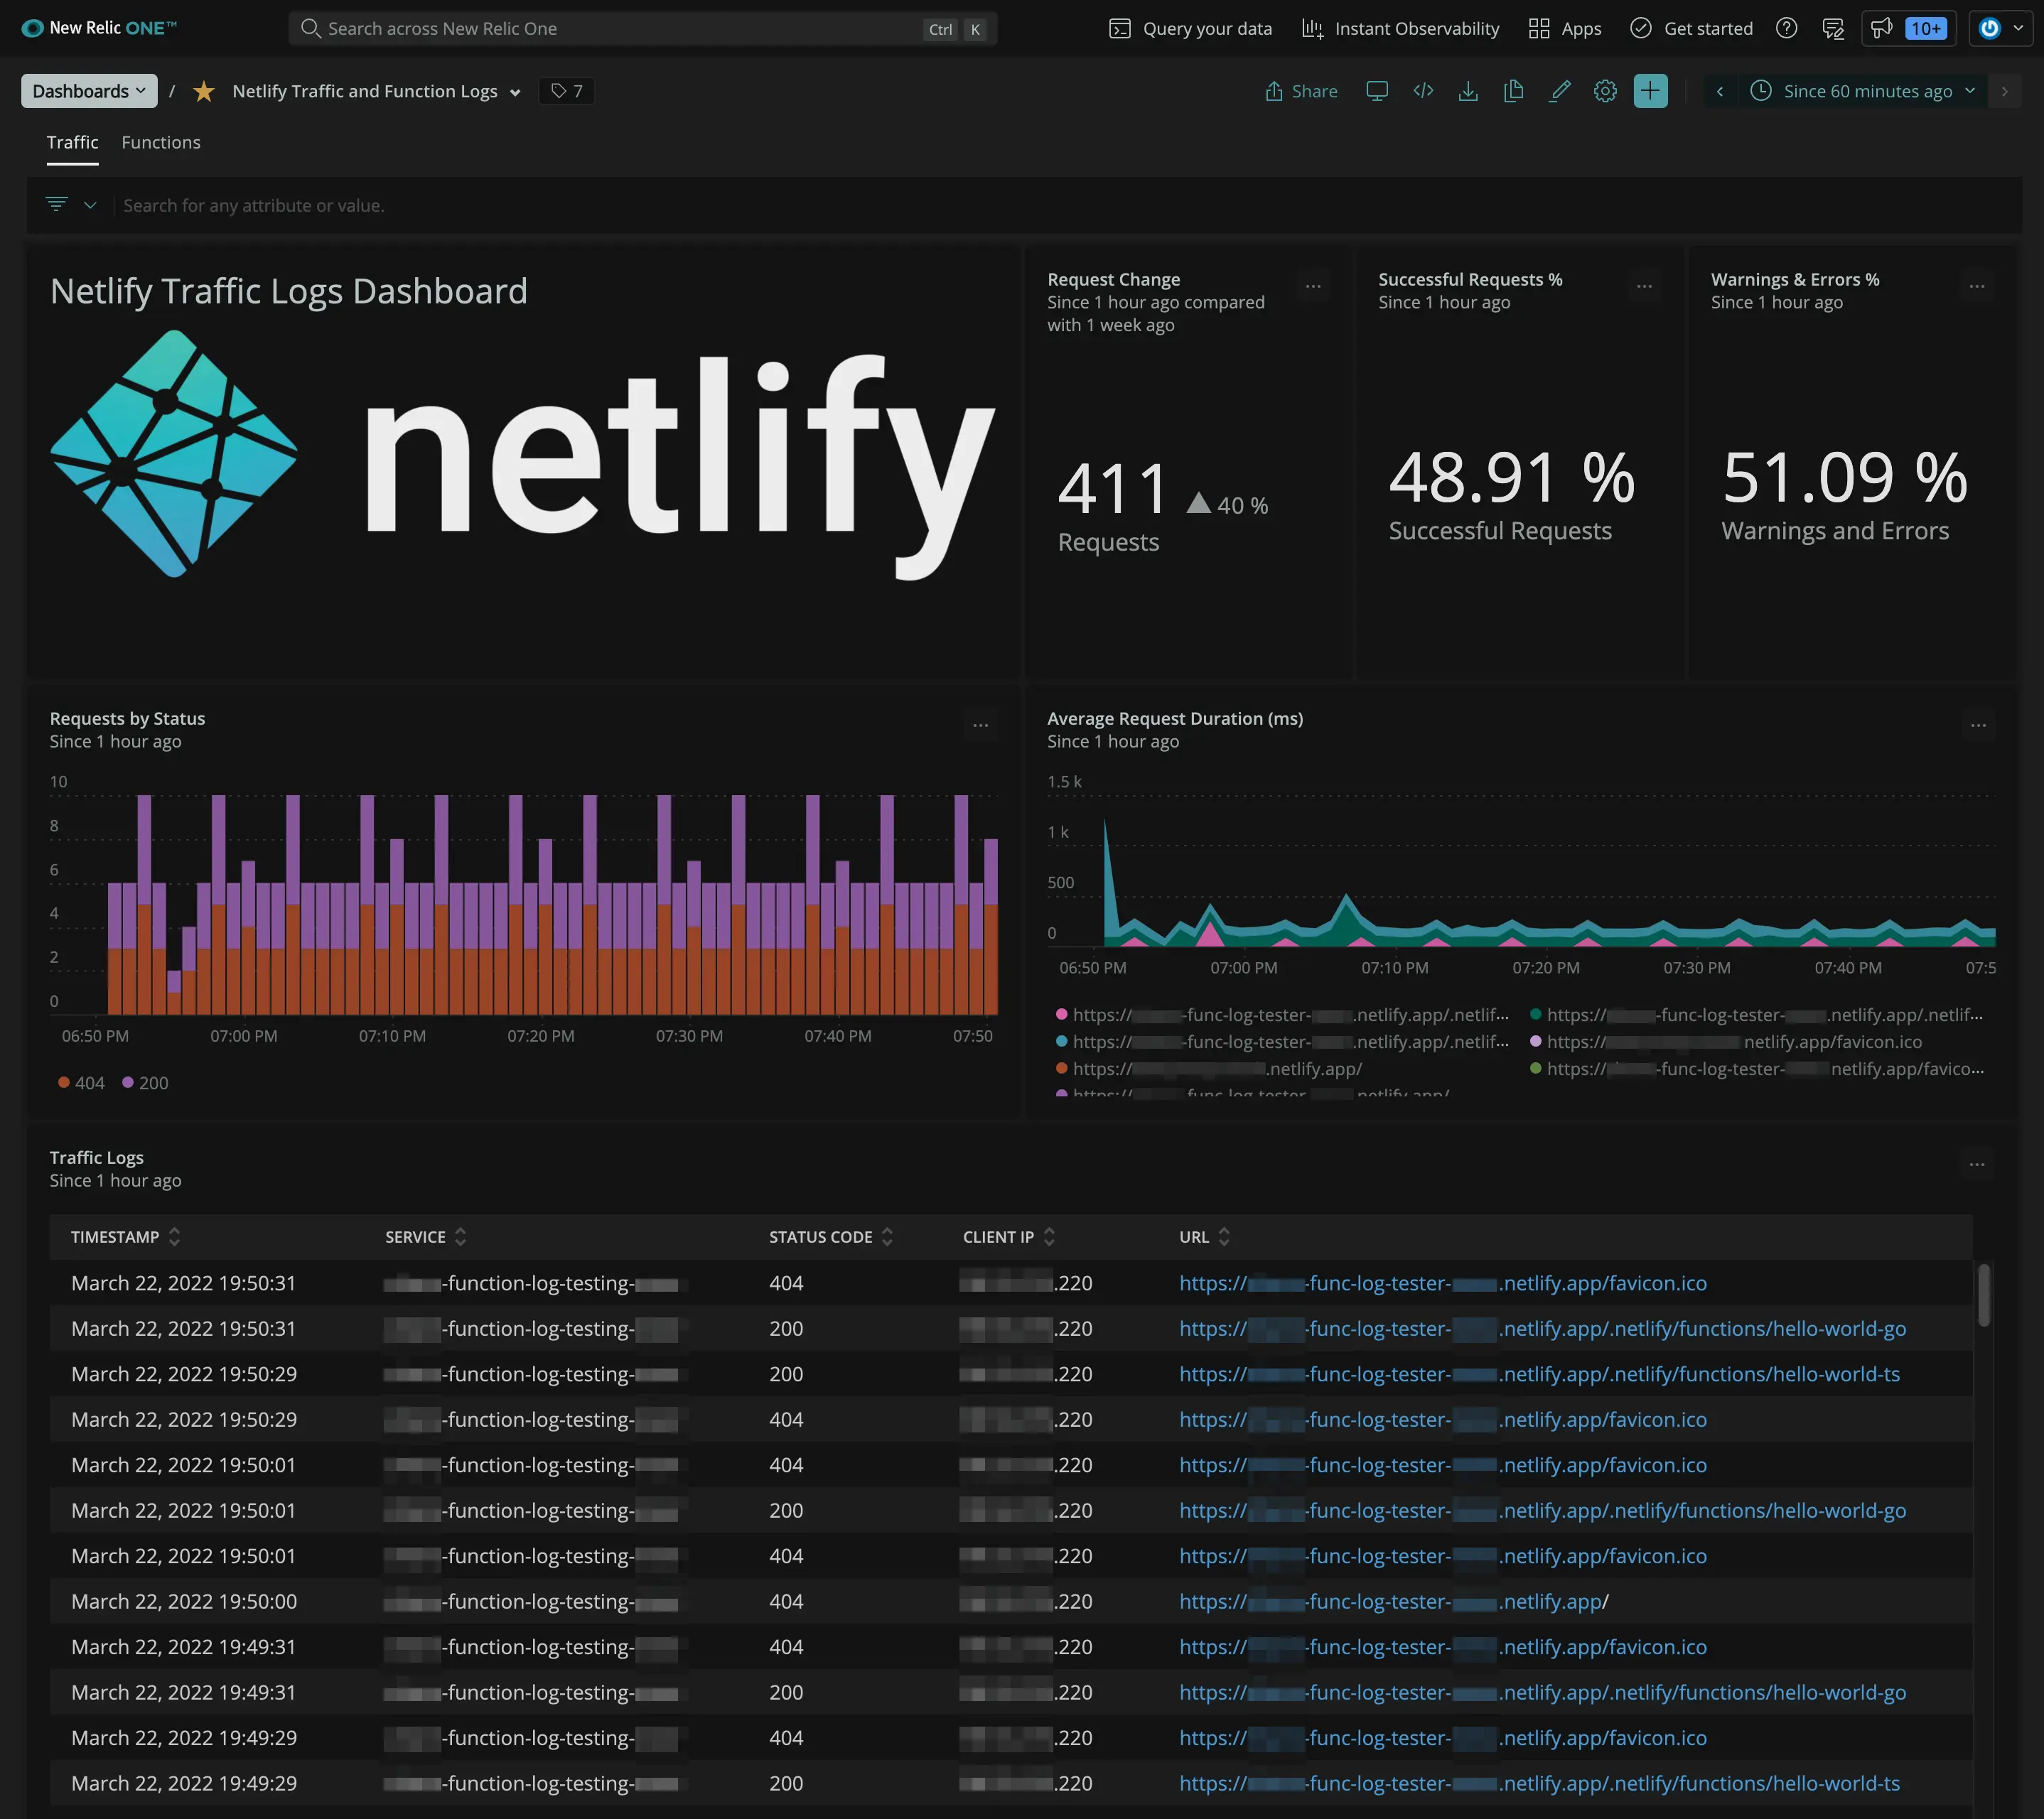Open the help question mark icon
Viewport: 2044px width, 1819px height.
click(x=1786, y=28)
